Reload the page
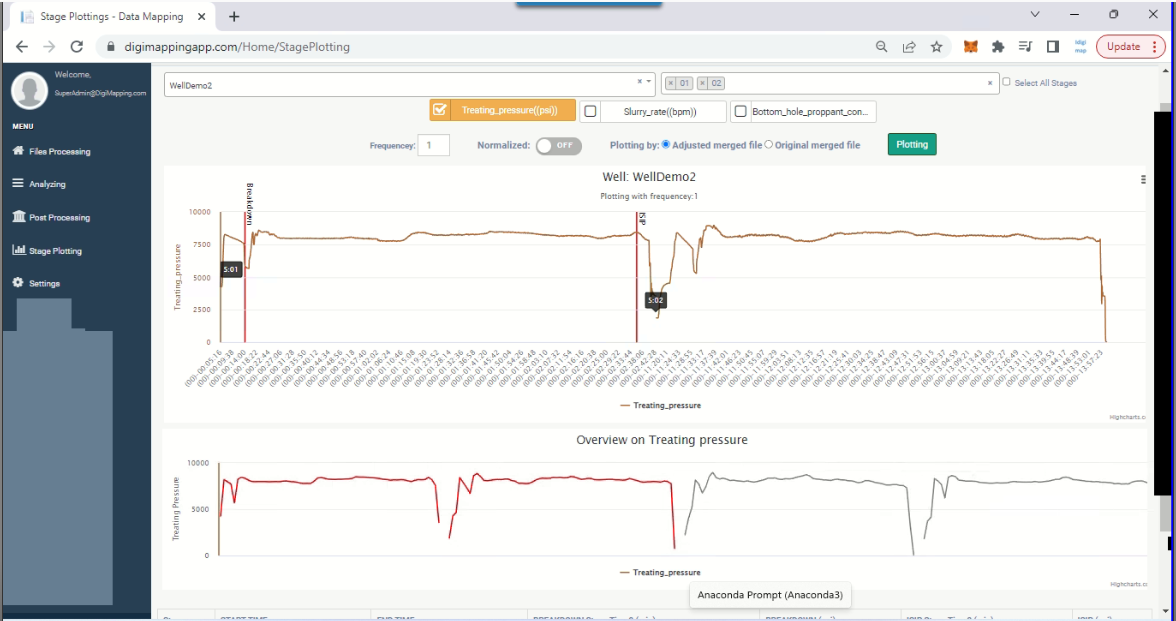Screen dimensions: 1176x621 tap(77, 46)
